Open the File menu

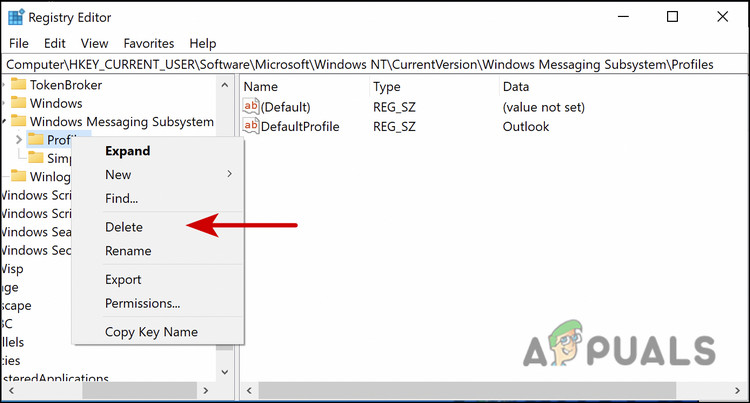click(x=19, y=44)
